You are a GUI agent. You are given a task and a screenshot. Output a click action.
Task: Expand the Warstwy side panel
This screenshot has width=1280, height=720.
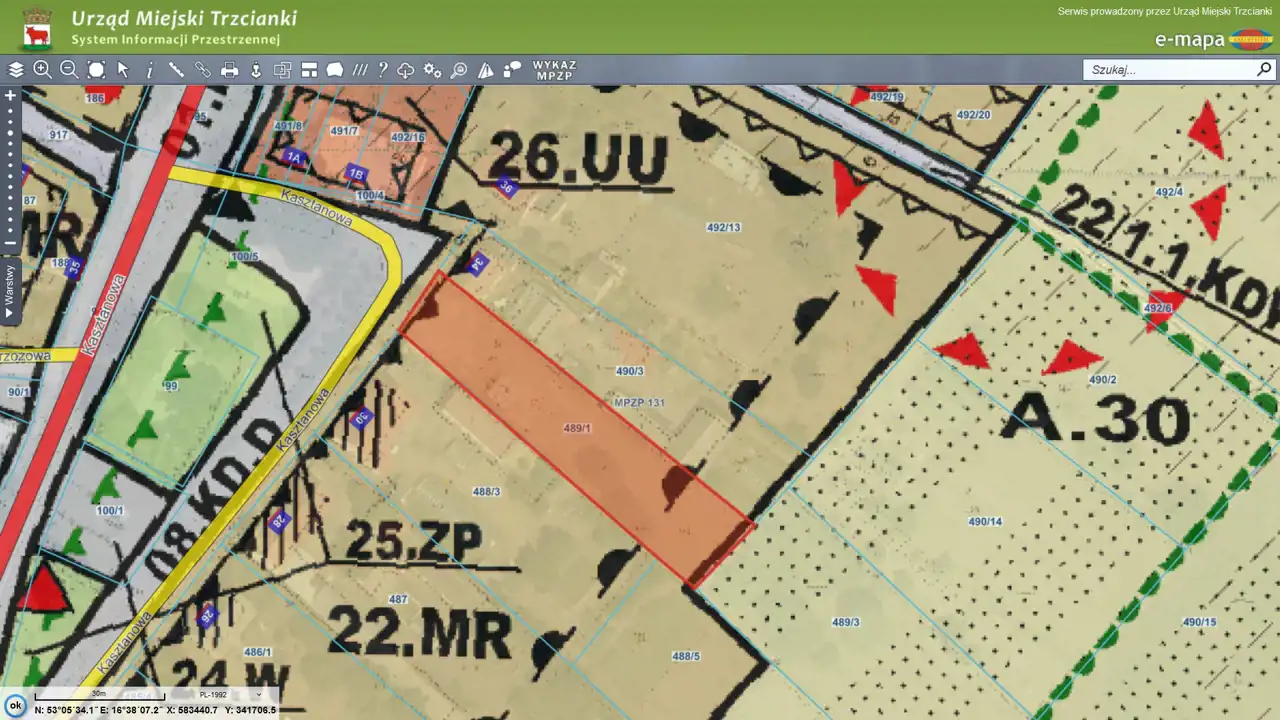10,291
